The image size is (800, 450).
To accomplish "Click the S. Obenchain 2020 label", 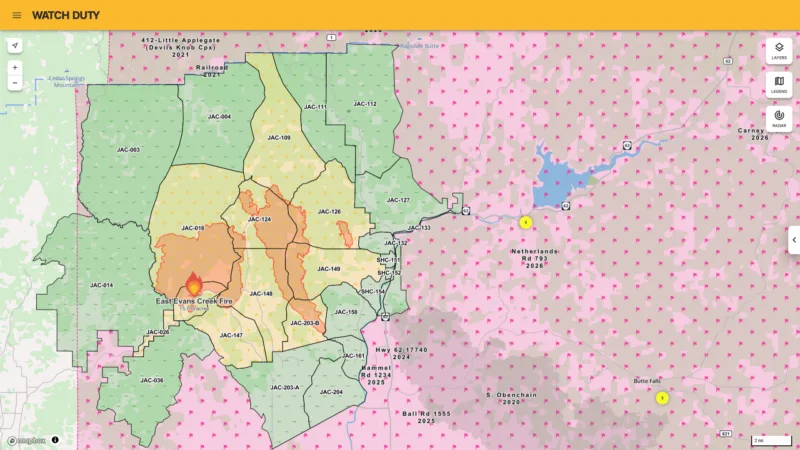I will tap(511, 398).
